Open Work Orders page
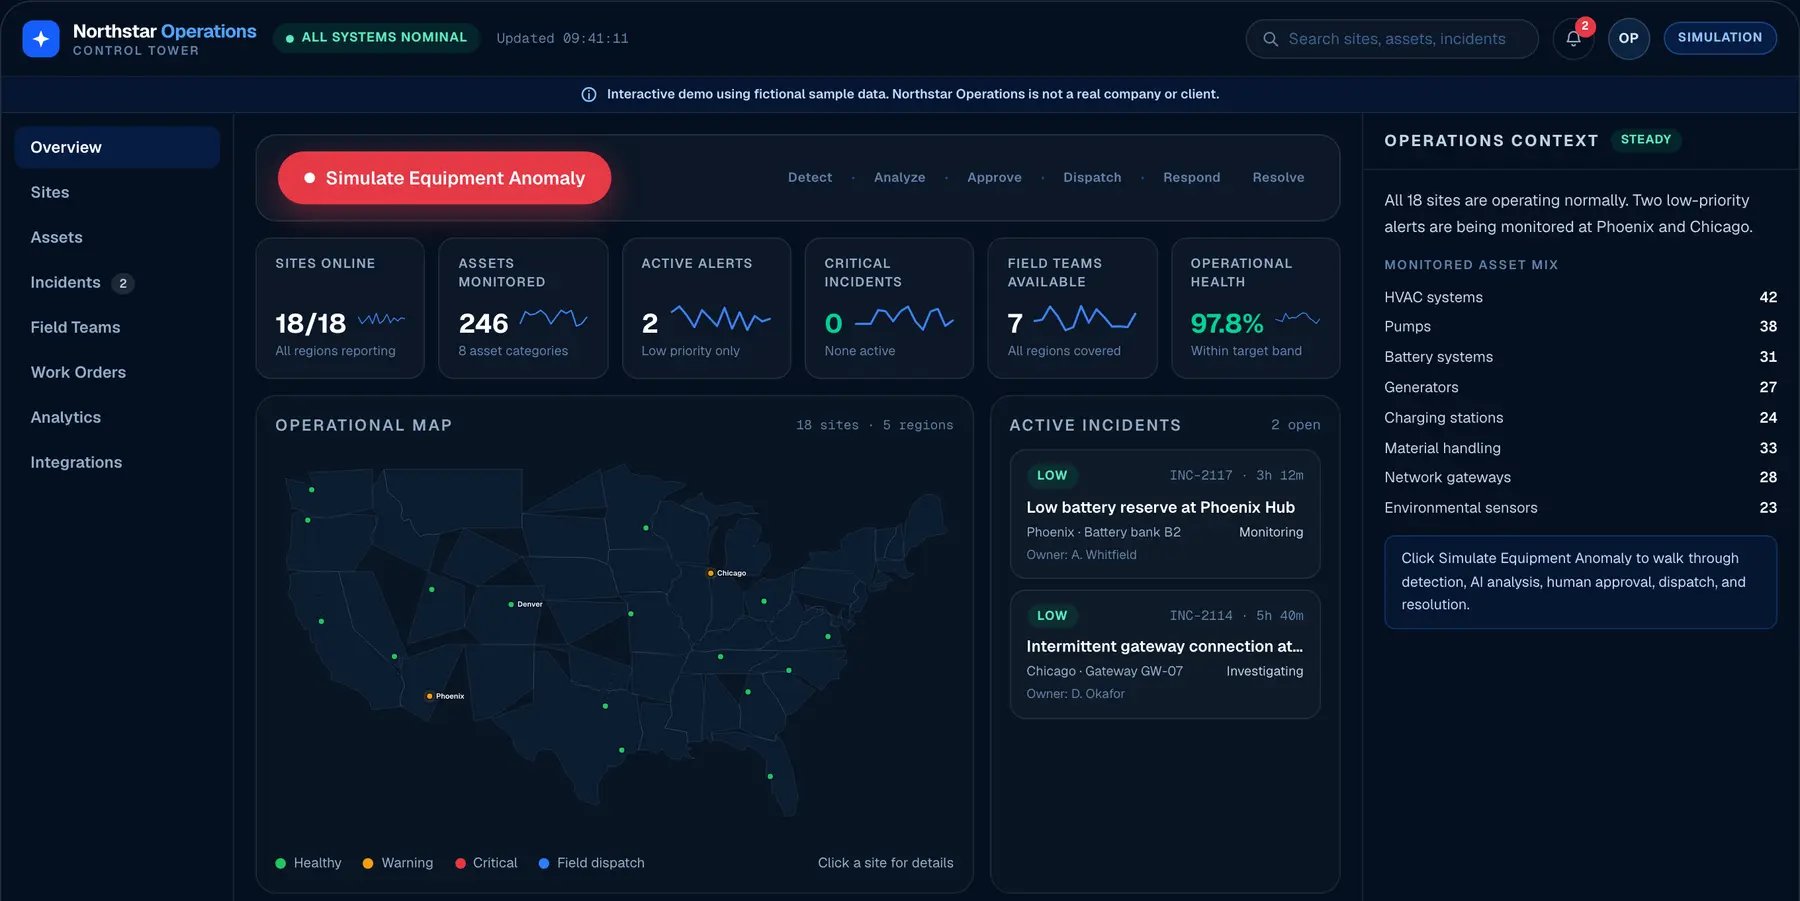The image size is (1800, 901). (x=117, y=372)
